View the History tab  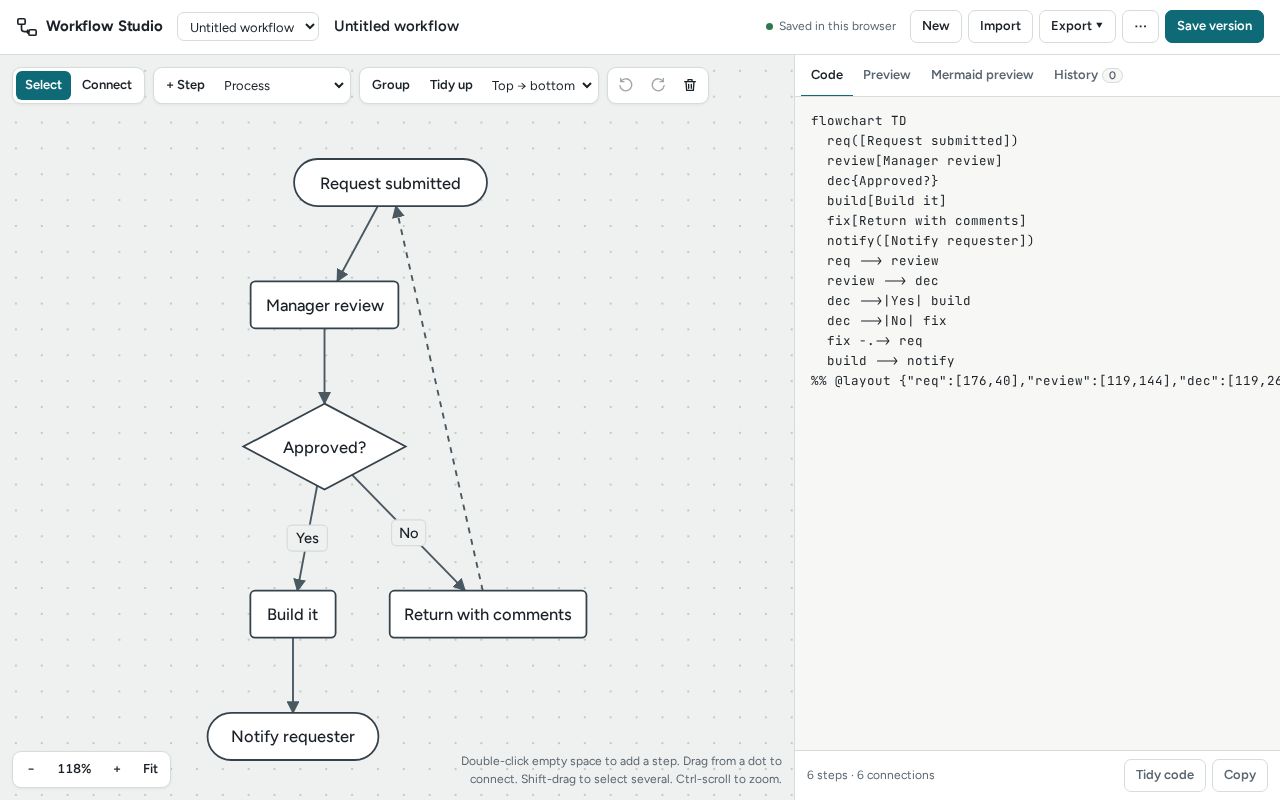(1088, 75)
